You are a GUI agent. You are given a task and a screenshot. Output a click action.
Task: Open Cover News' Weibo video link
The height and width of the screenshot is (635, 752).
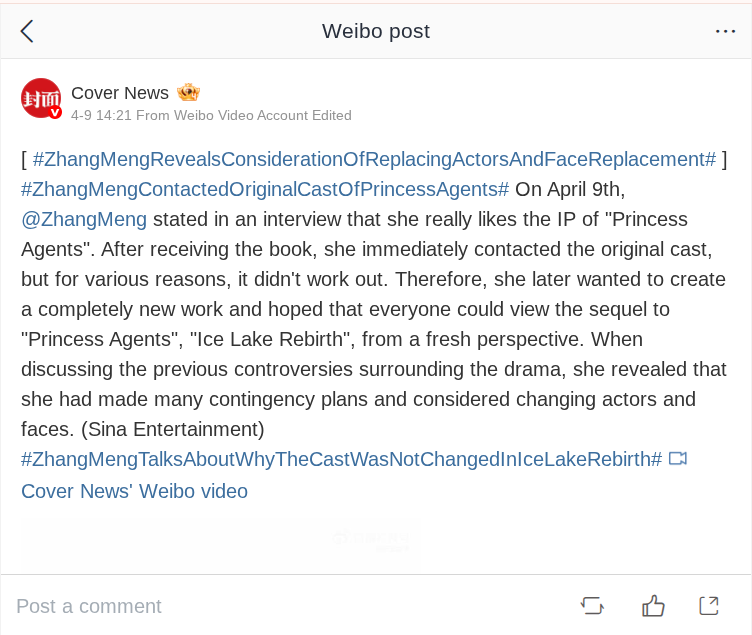pos(134,491)
